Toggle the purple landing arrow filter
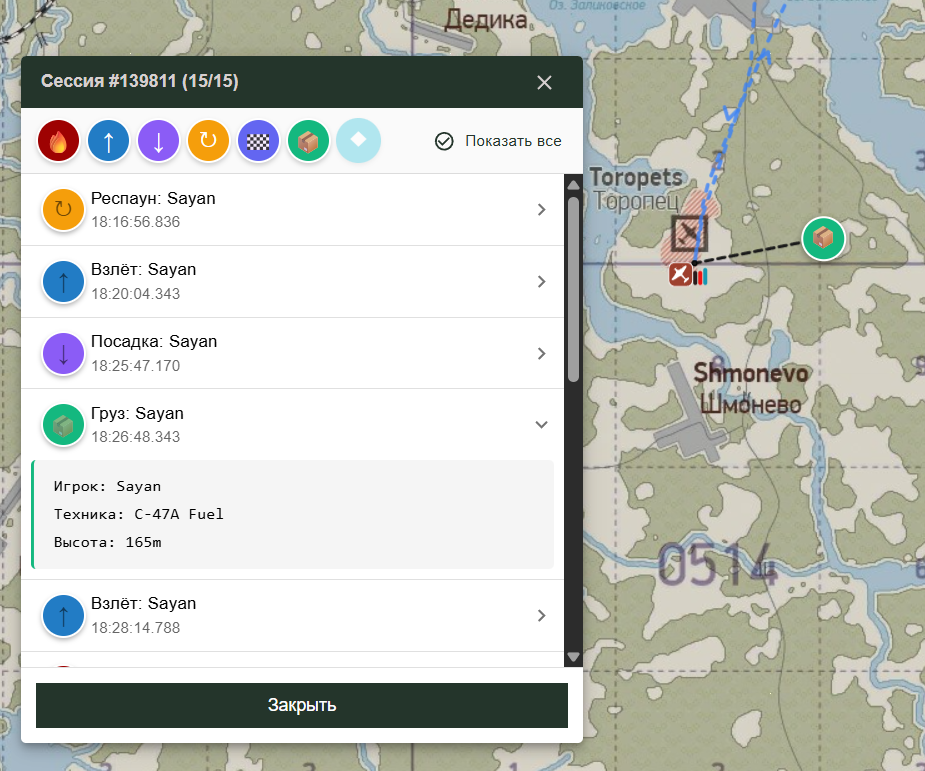This screenshot has width=925, height=771. [x=158, y=142]
